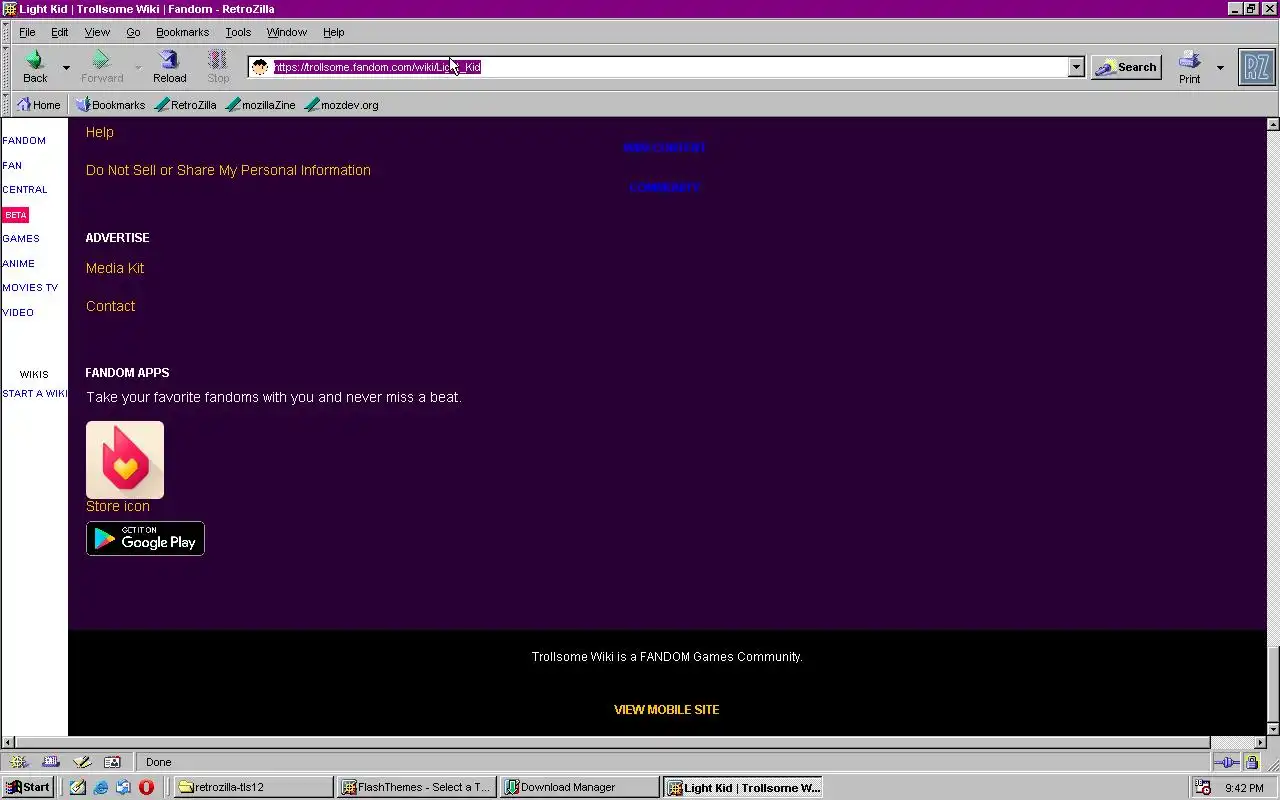Open the GAMES sidebar link
This screenshot has height=800, width=1280.
[21, 239]
